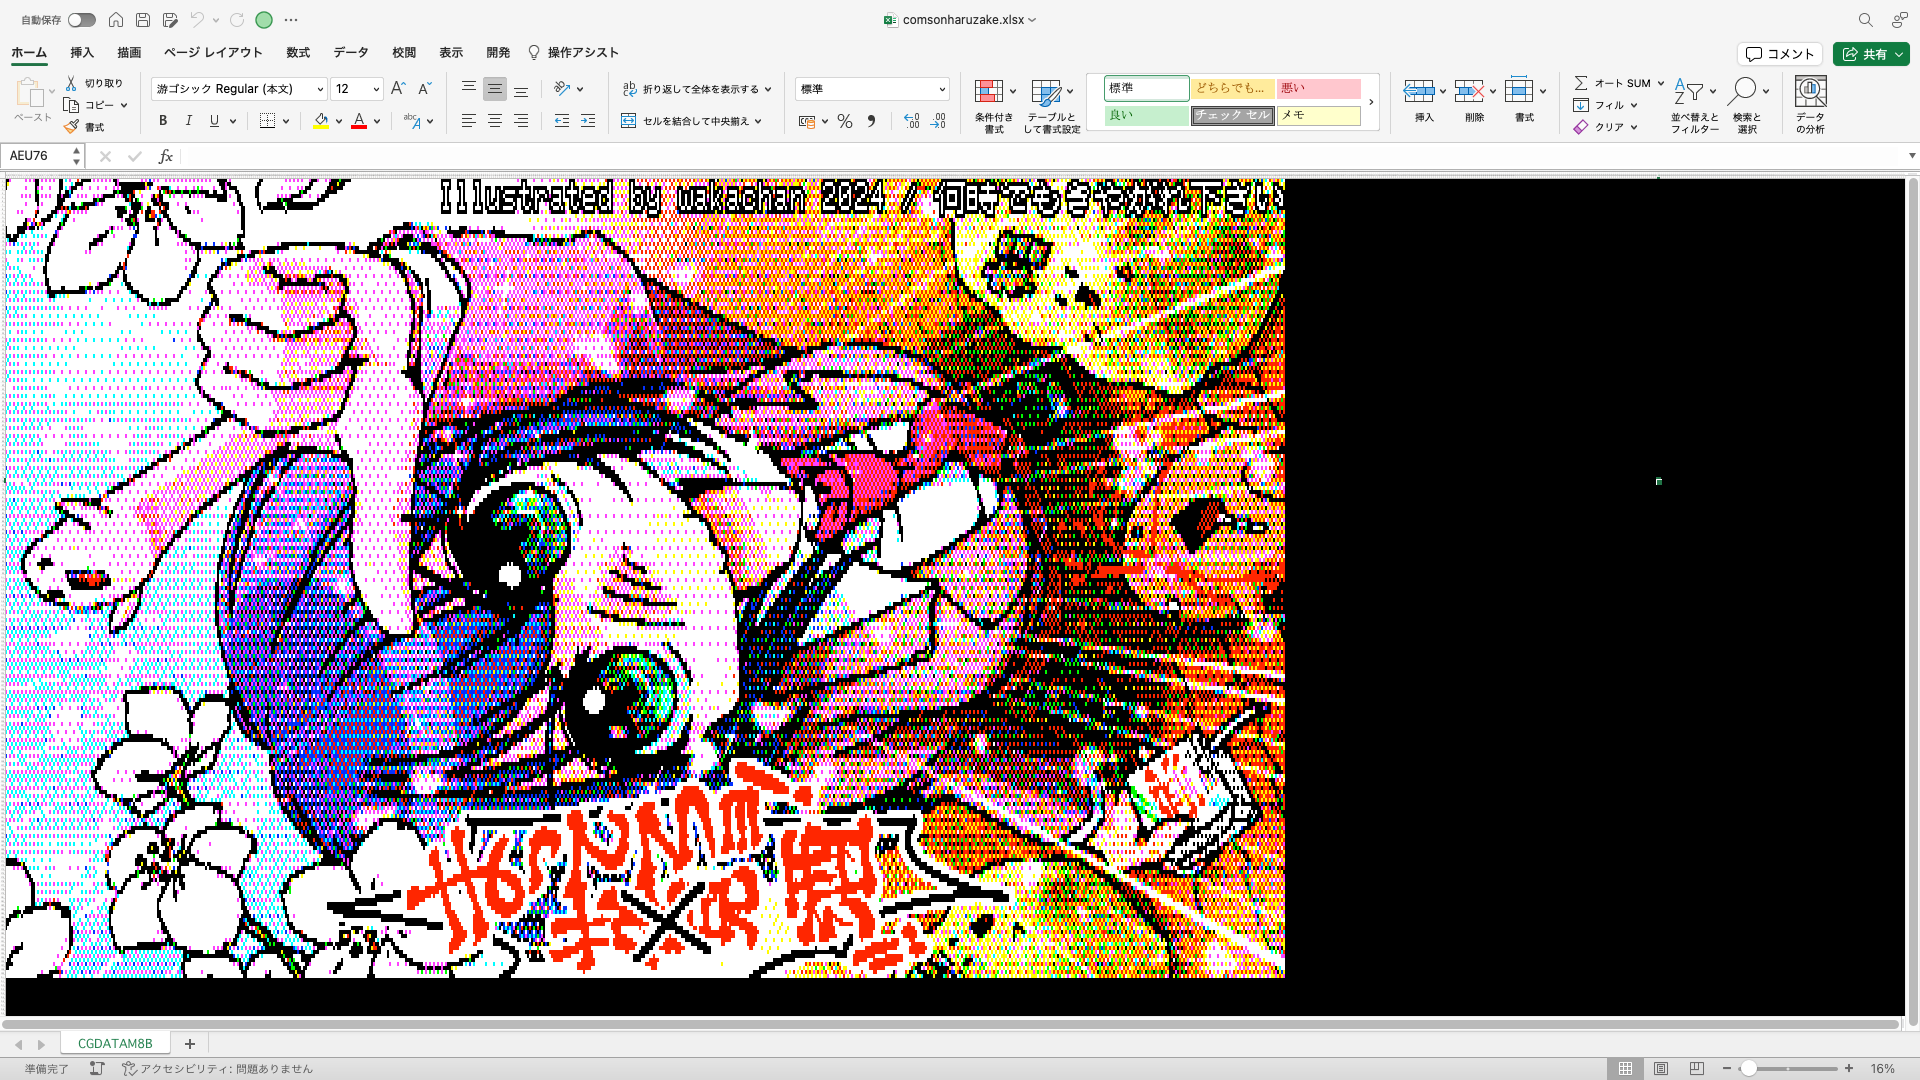Open the データ ribbon tab
This screenshot has height=1080, width=1920.
click(351, 53)
